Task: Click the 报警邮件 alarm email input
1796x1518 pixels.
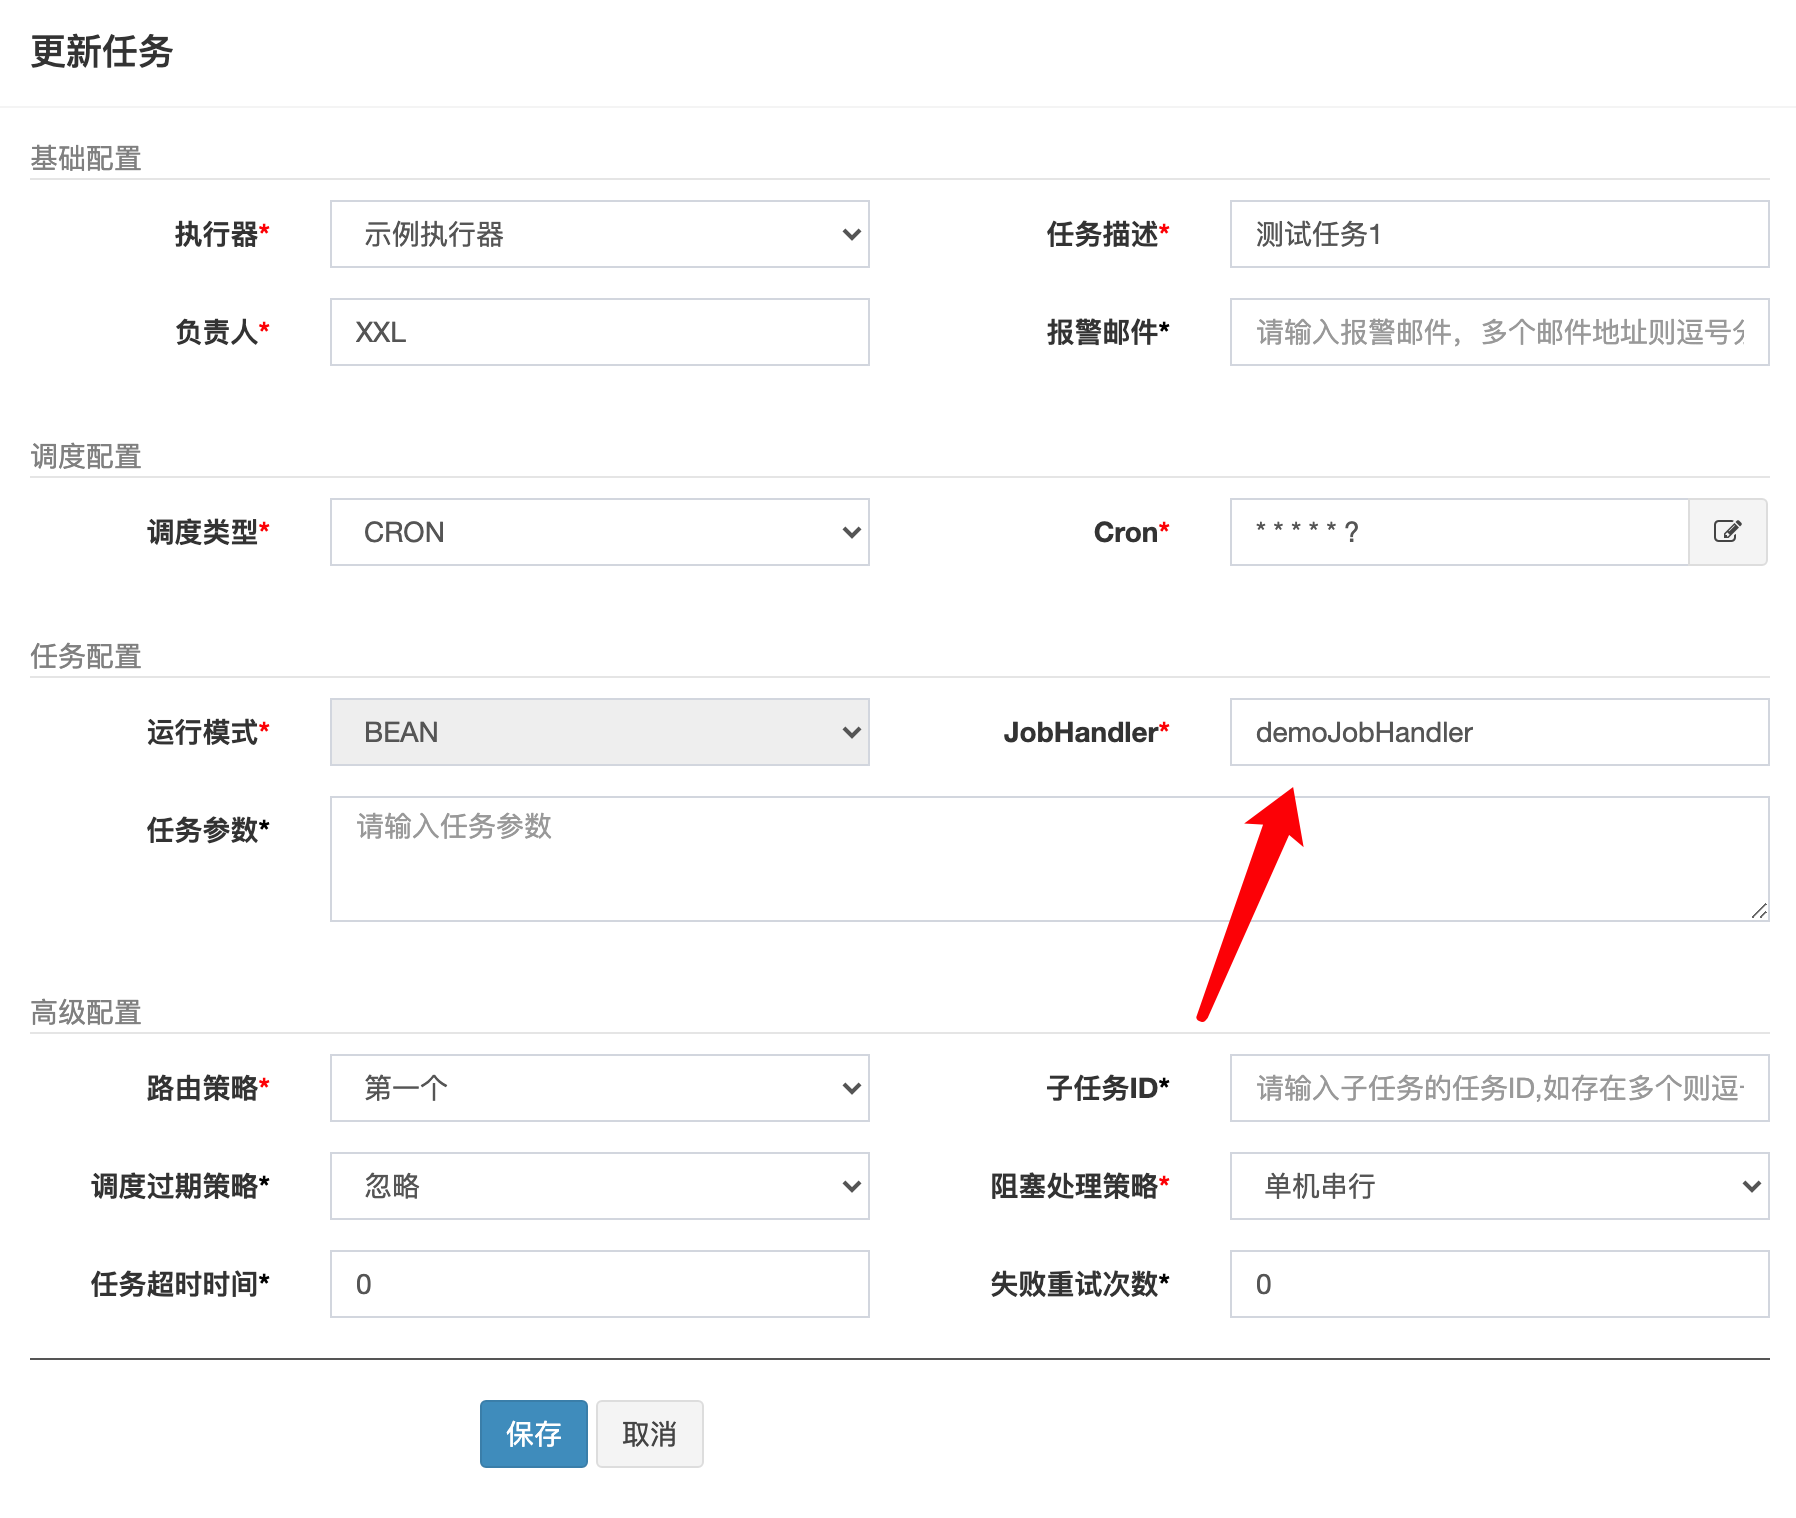Action: (x=1497, y=332)
